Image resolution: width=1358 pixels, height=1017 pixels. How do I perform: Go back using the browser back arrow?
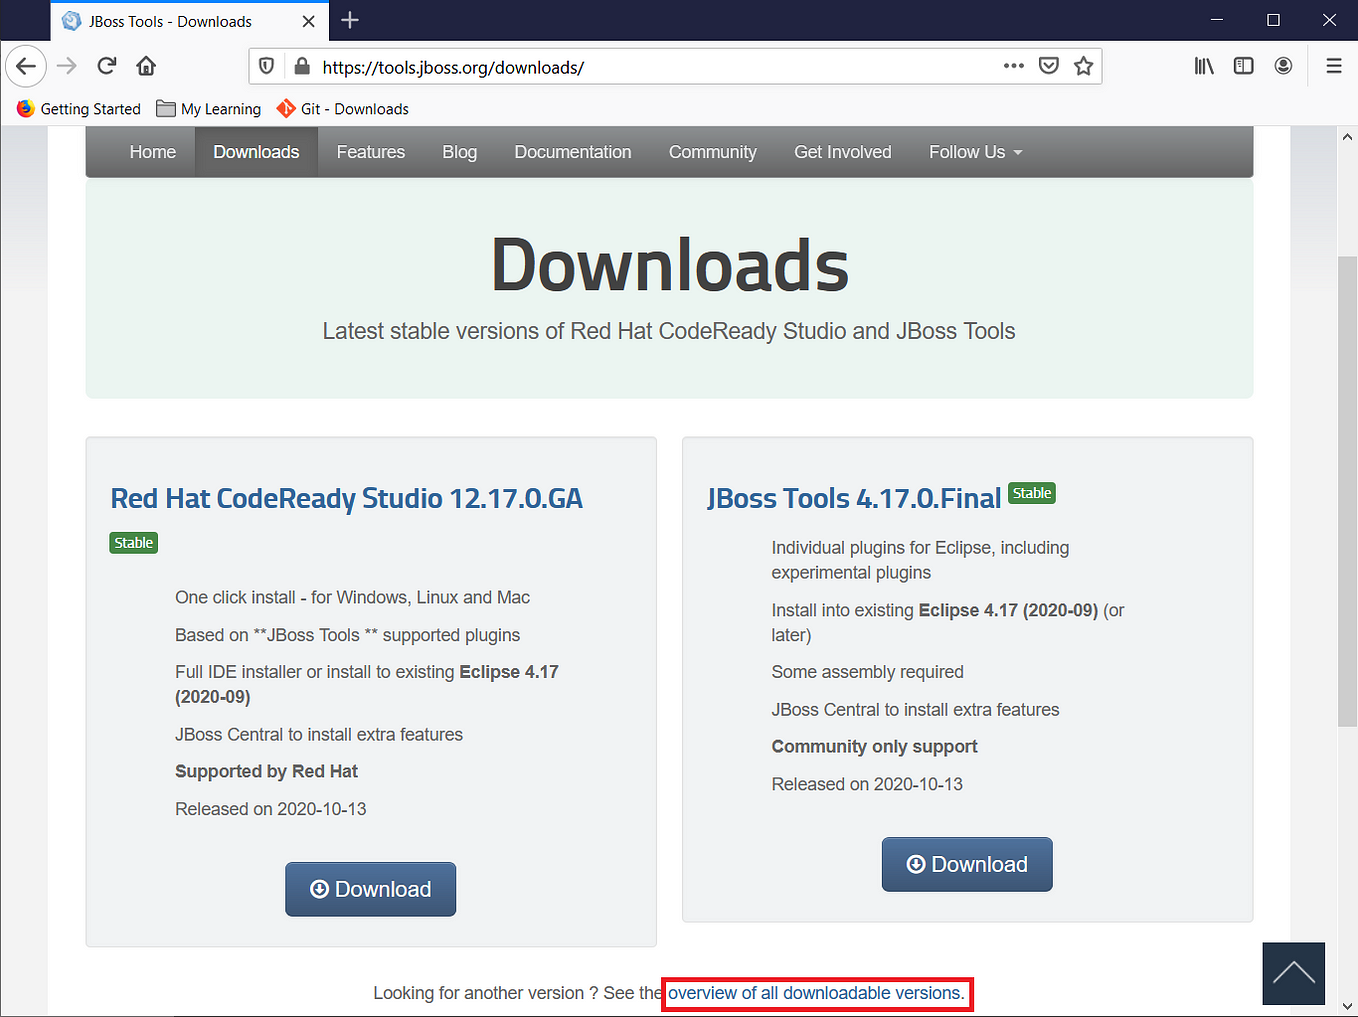[x=26, y=66]
